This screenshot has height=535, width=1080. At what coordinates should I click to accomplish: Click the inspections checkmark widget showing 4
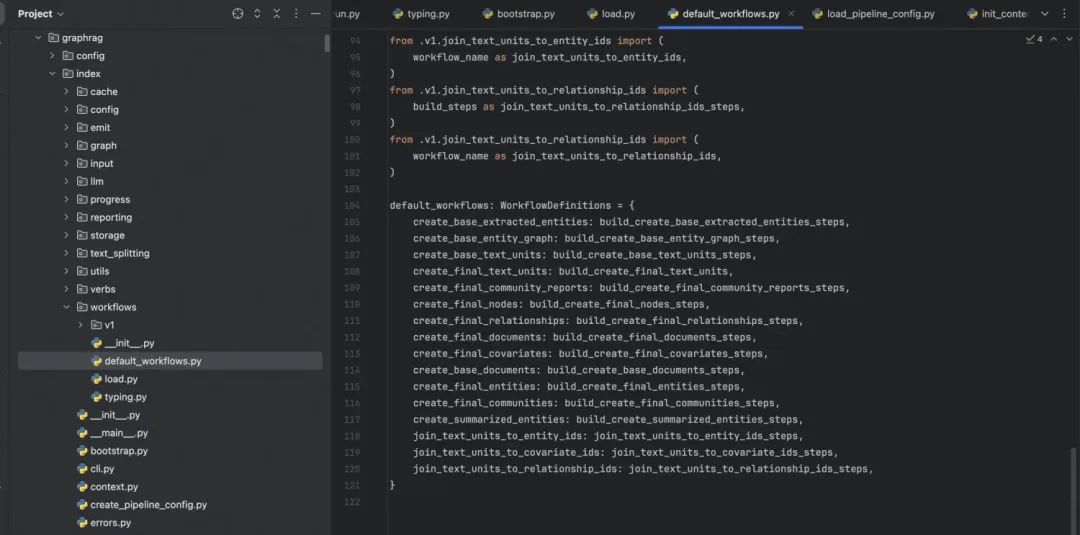pyautogui.click(x=1034, y=40)
